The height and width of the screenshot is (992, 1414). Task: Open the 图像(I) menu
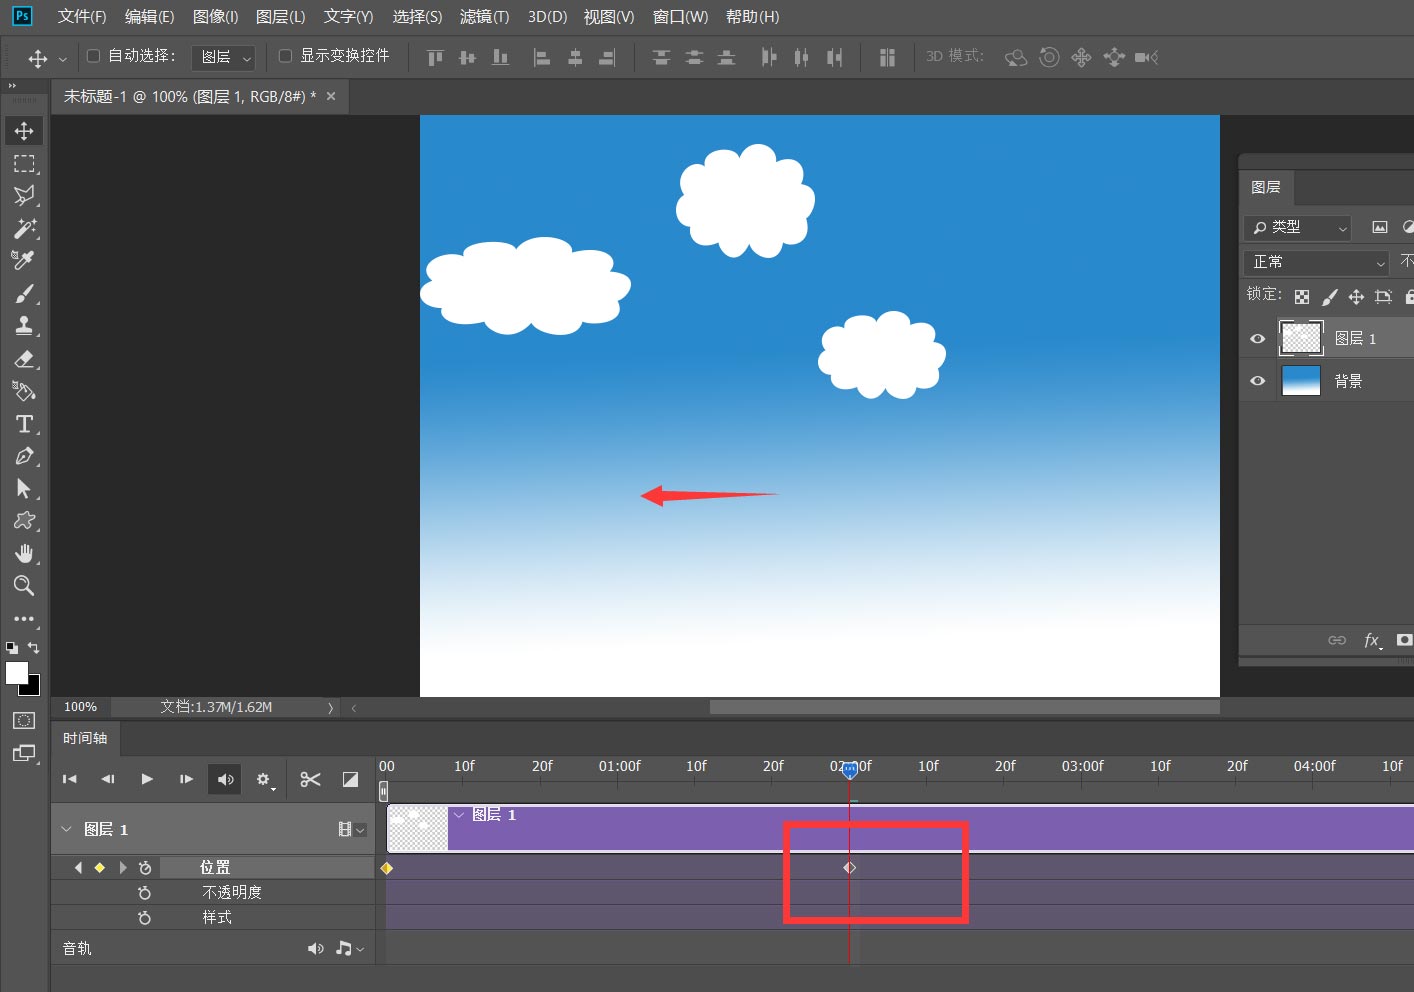pos(215,17)
